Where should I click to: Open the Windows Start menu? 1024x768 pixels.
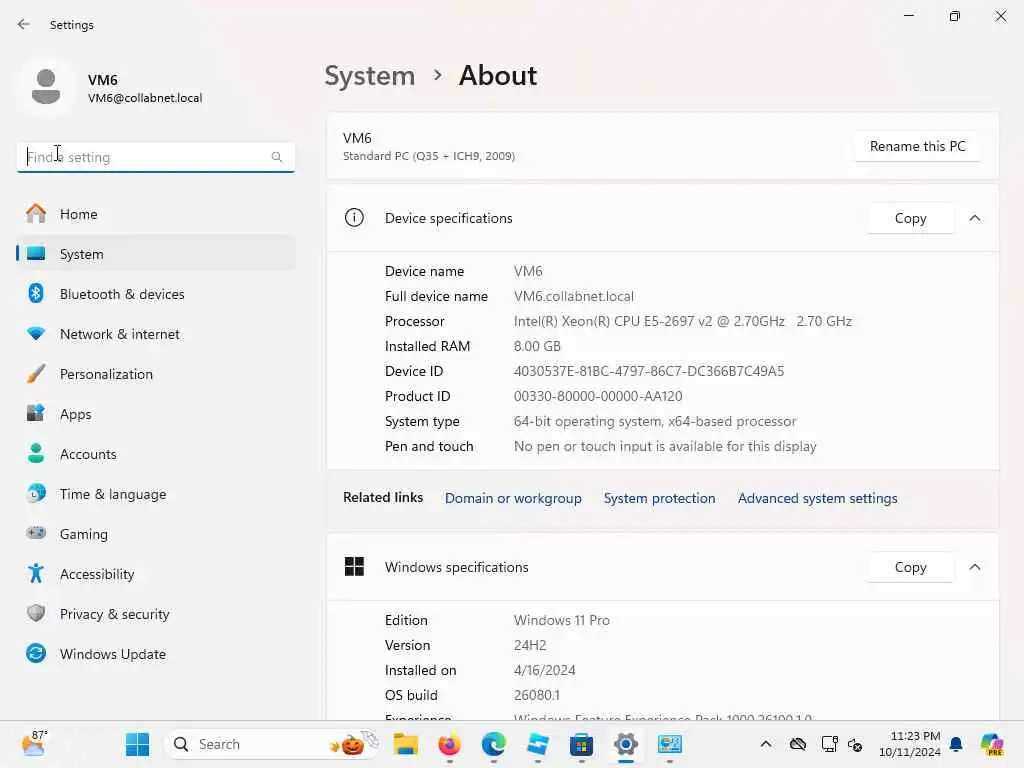tap(137, 744)
